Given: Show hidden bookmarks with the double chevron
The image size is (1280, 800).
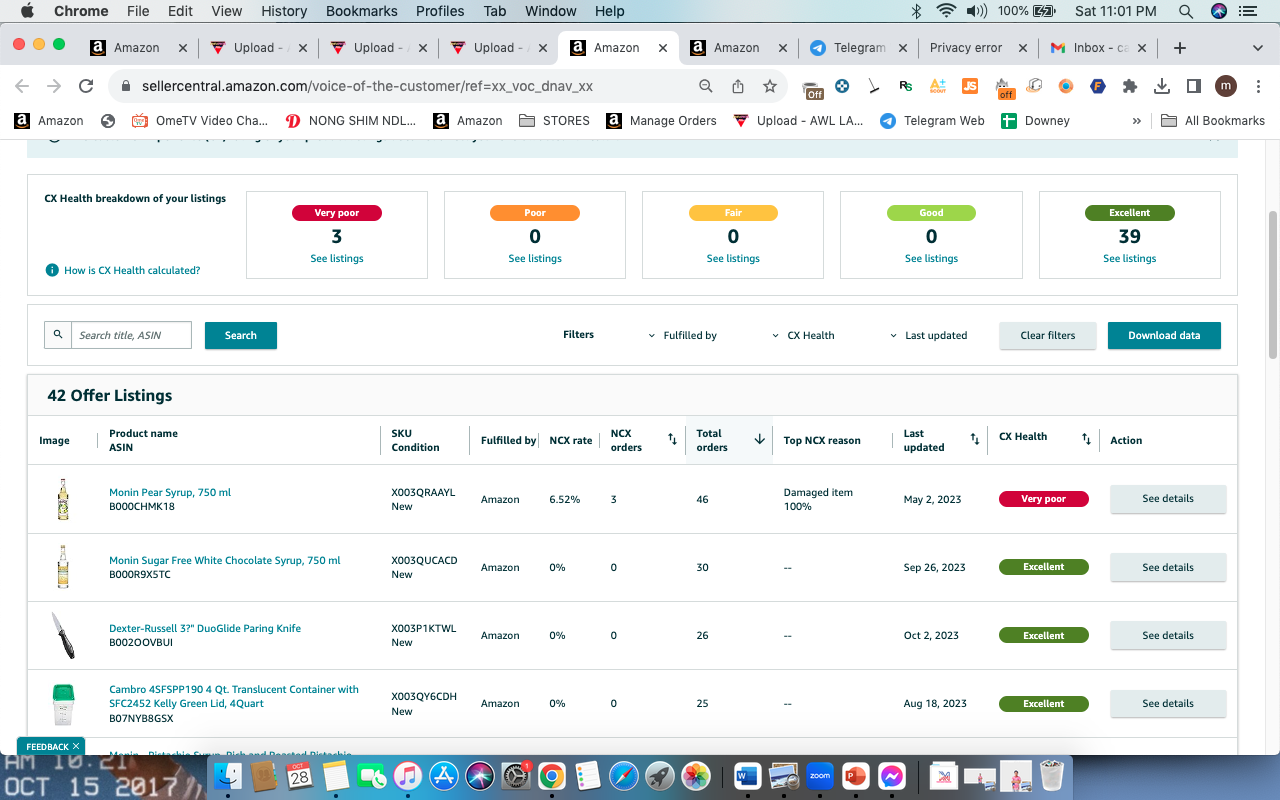Looking at the screenshot, I should (x=1136, y=121).
